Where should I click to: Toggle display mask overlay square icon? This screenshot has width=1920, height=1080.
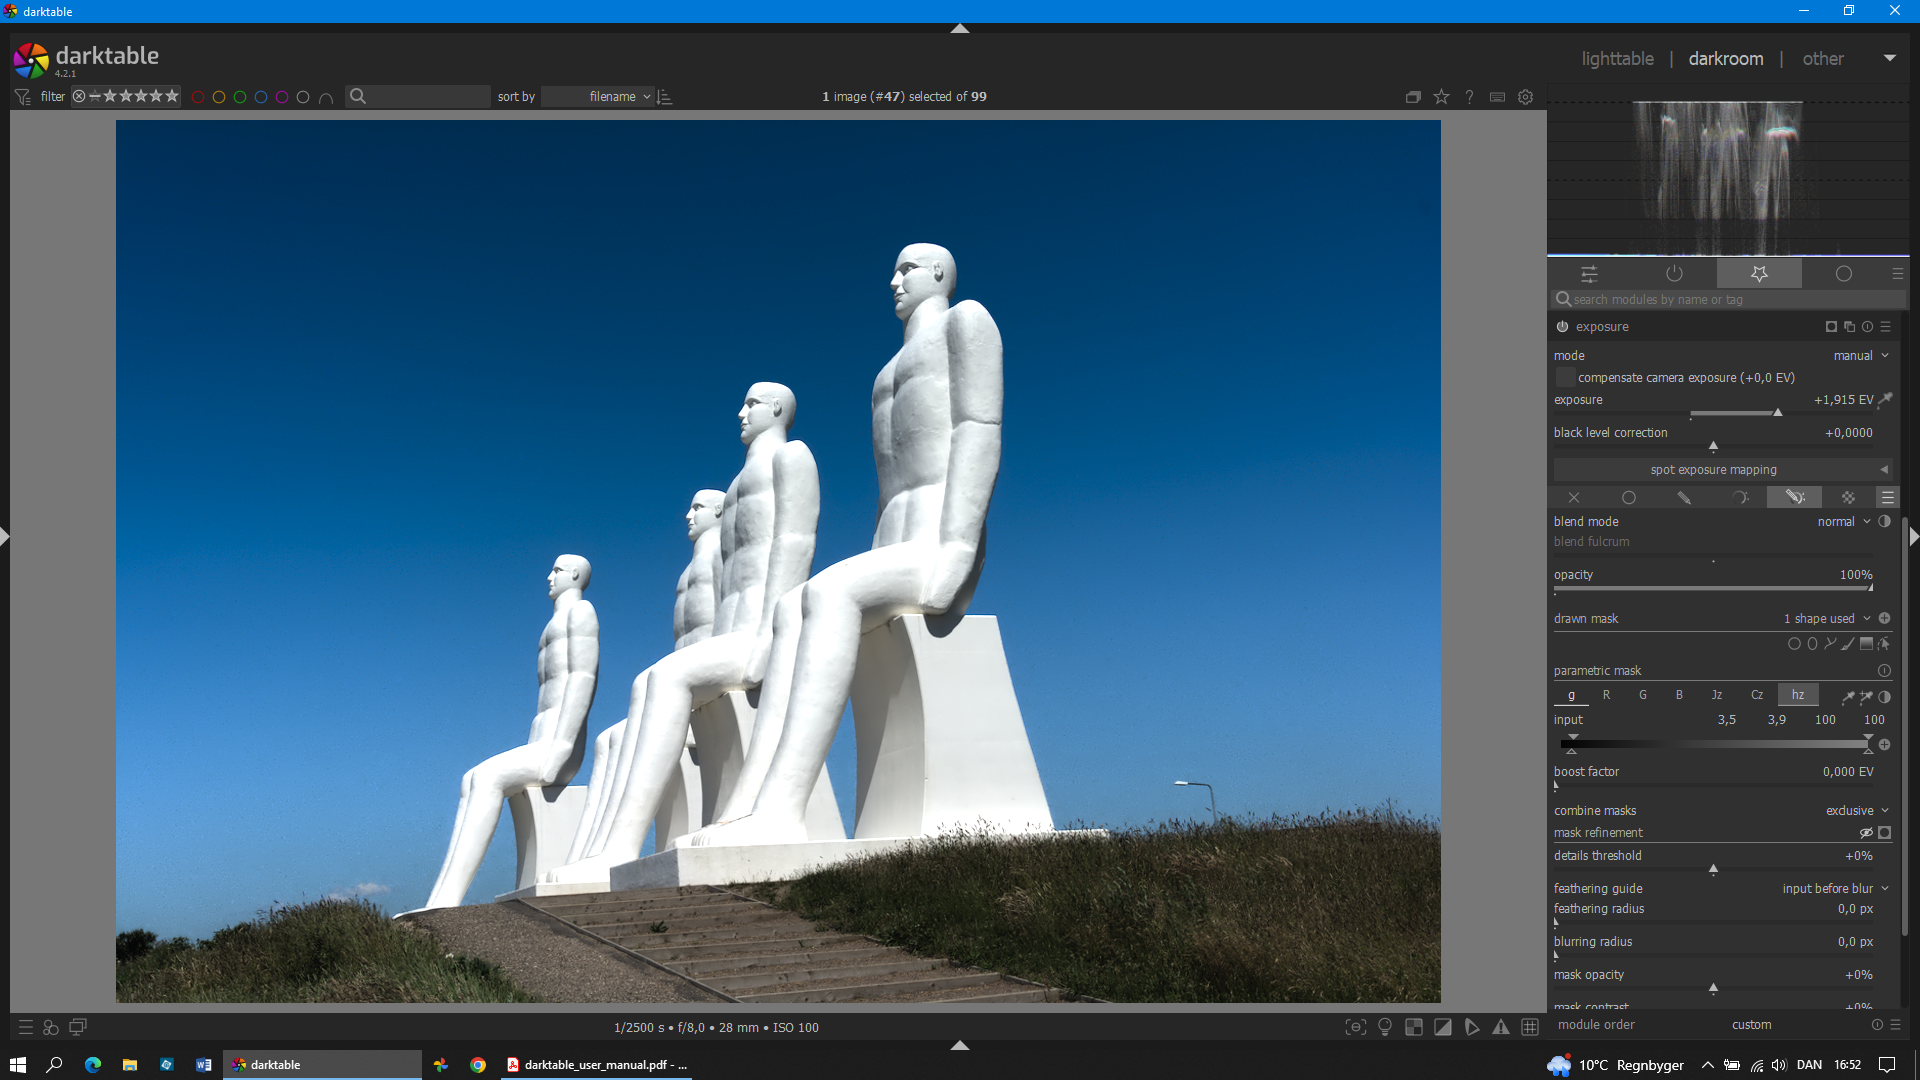tap(1884, 833)
